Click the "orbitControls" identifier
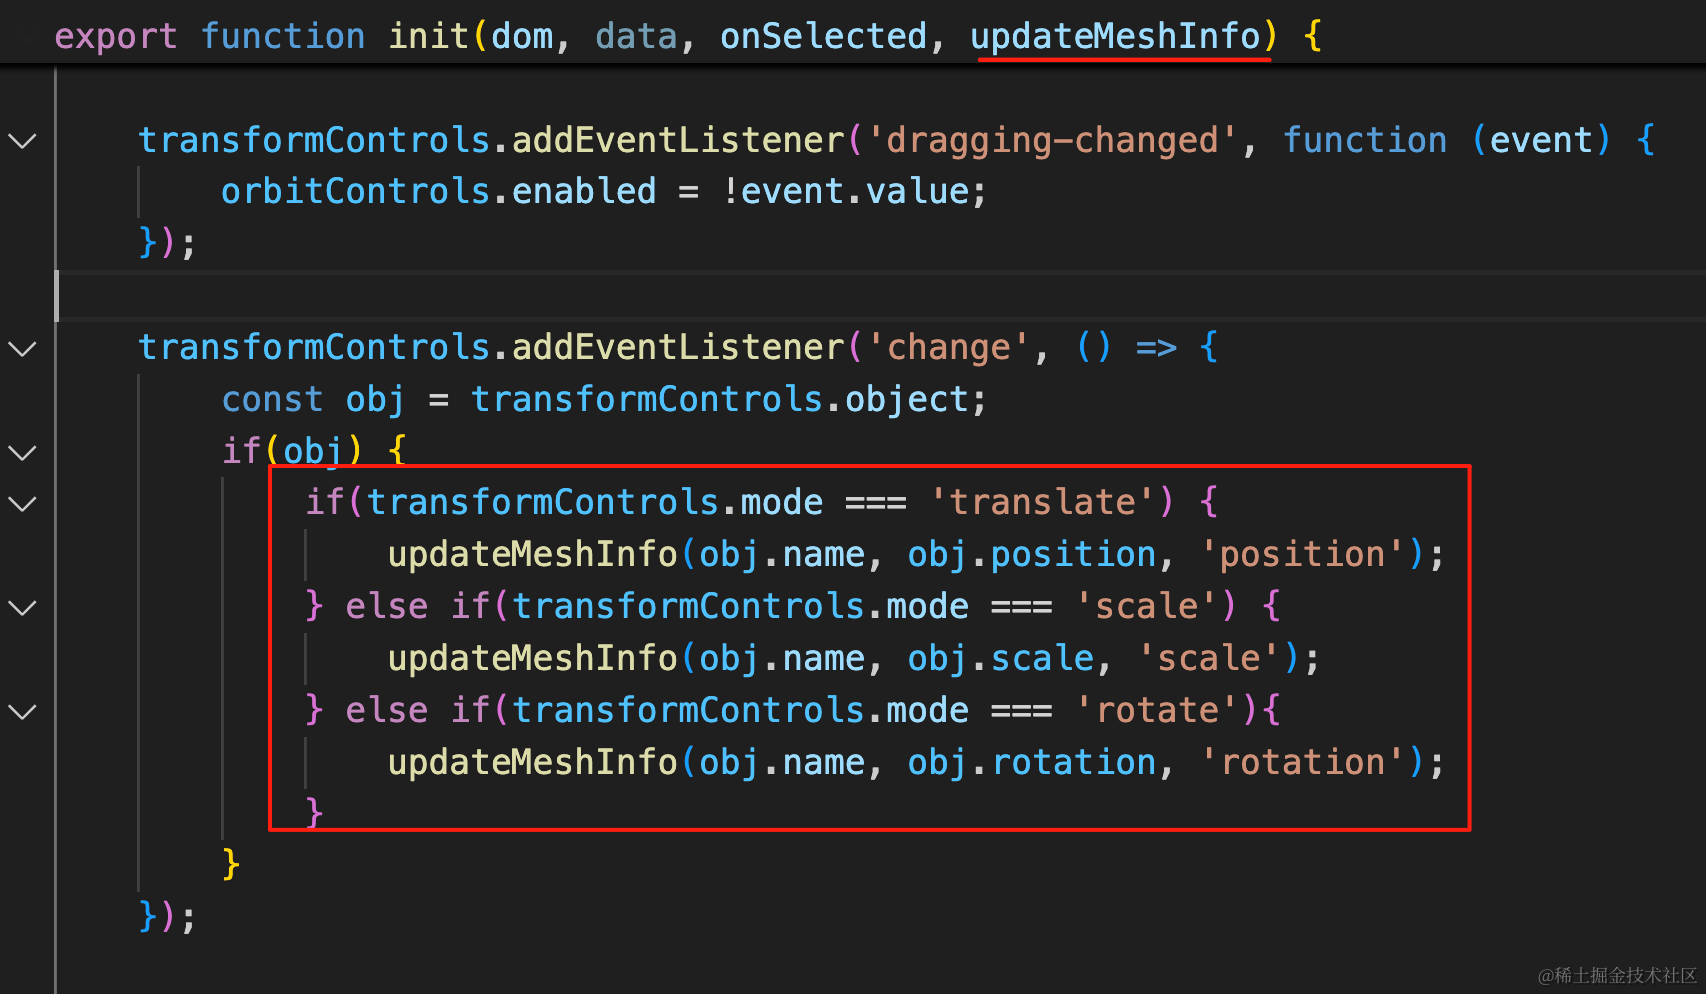Viewport: 1706px width, 994px height. [x=356, y=192]
